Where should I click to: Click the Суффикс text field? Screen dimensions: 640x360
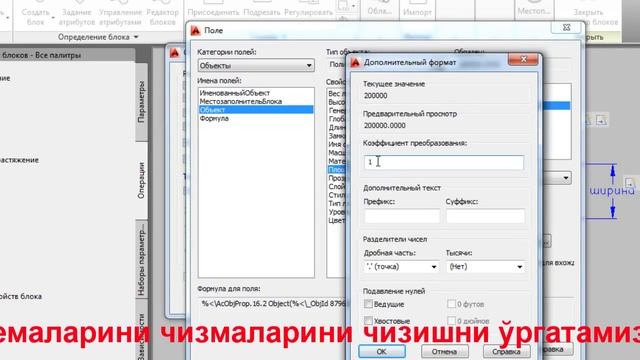tap(485, 216)
